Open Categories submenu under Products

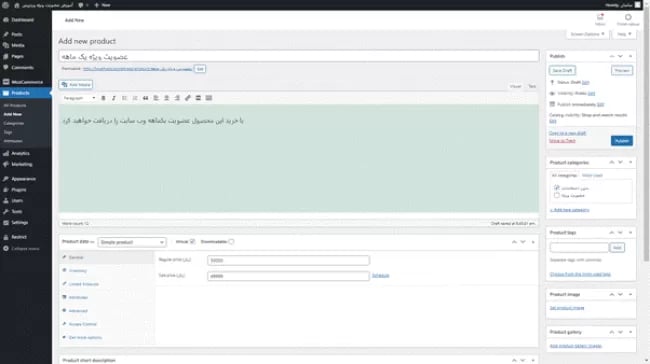(14, 123)
